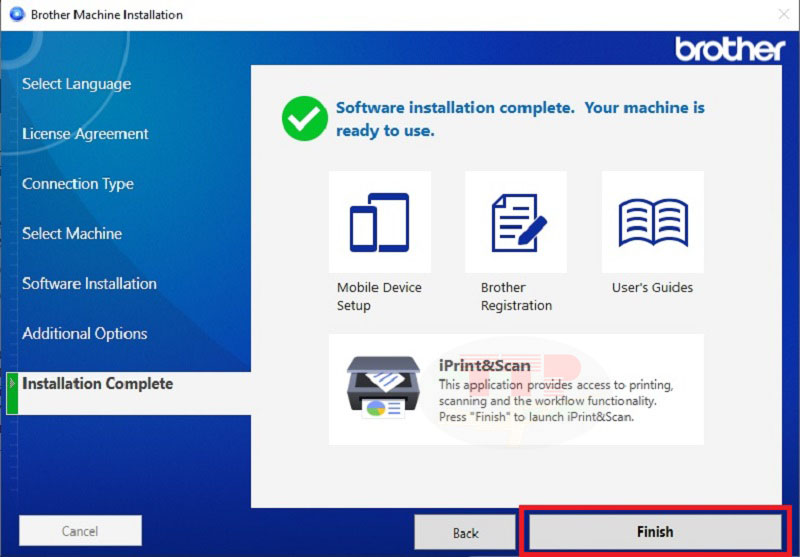This screenshot has width=800, height=557.
Task: Select the Connection Type step
Action: click(77, 184)
